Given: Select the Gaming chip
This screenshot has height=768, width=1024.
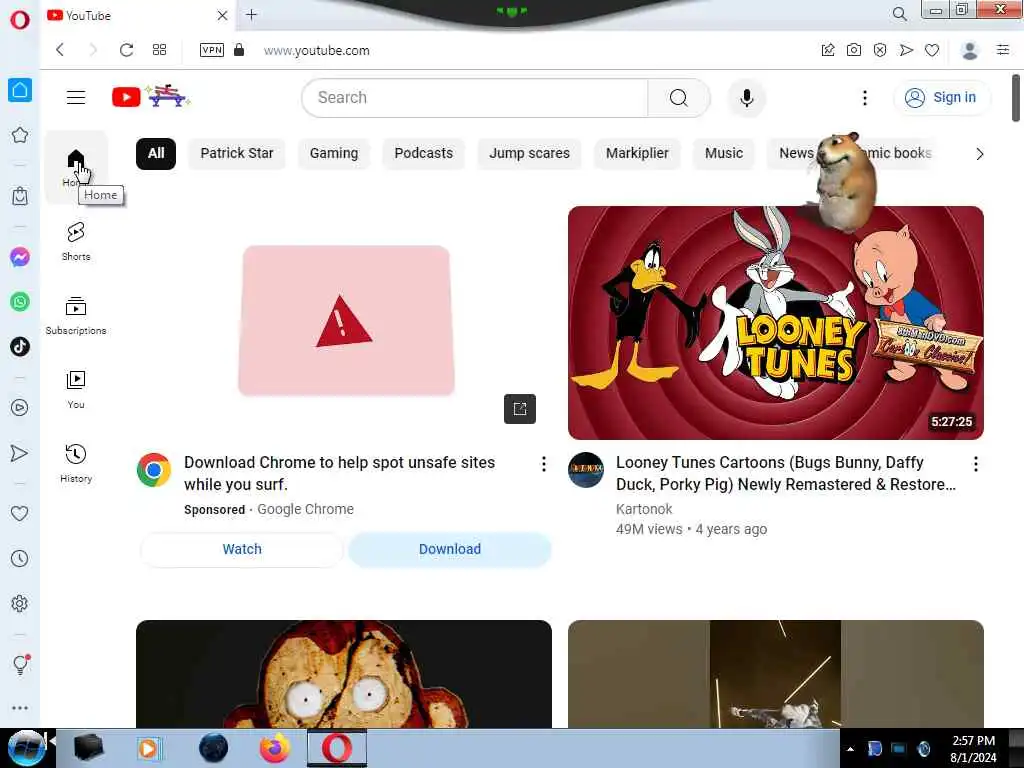Looking at the screenshot, I should 334,153.
